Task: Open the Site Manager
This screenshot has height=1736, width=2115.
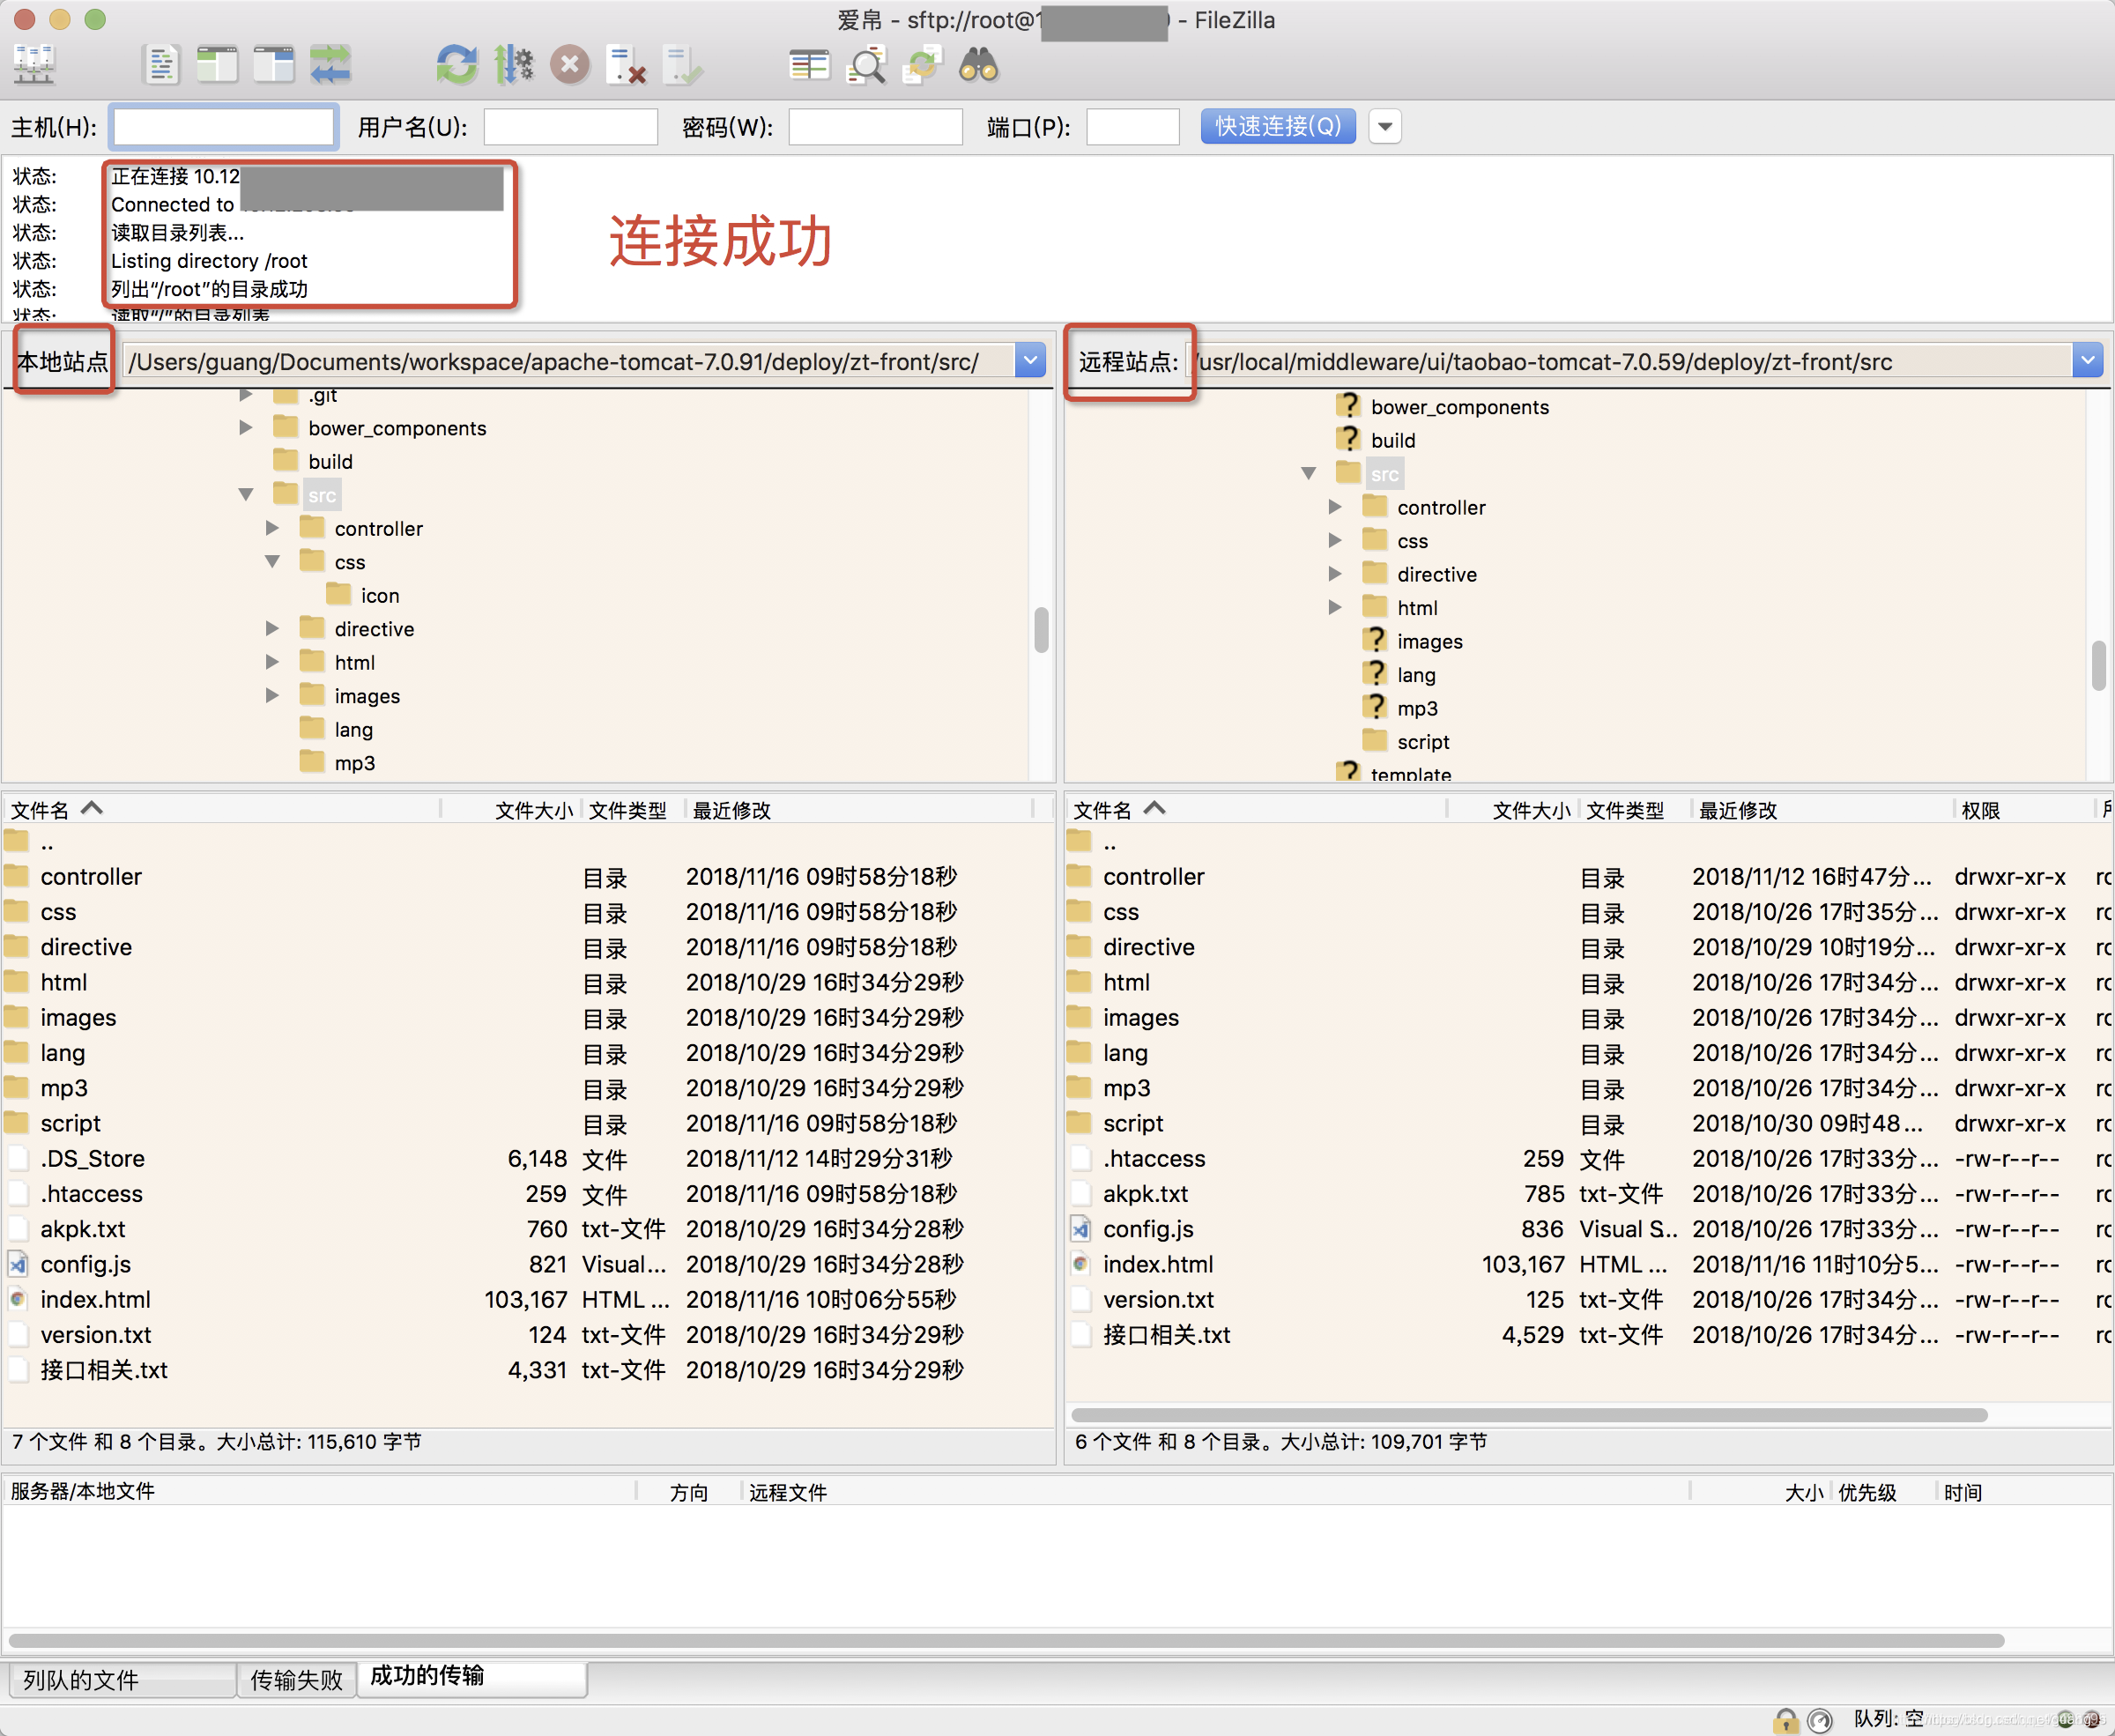Action: point(34,66)
